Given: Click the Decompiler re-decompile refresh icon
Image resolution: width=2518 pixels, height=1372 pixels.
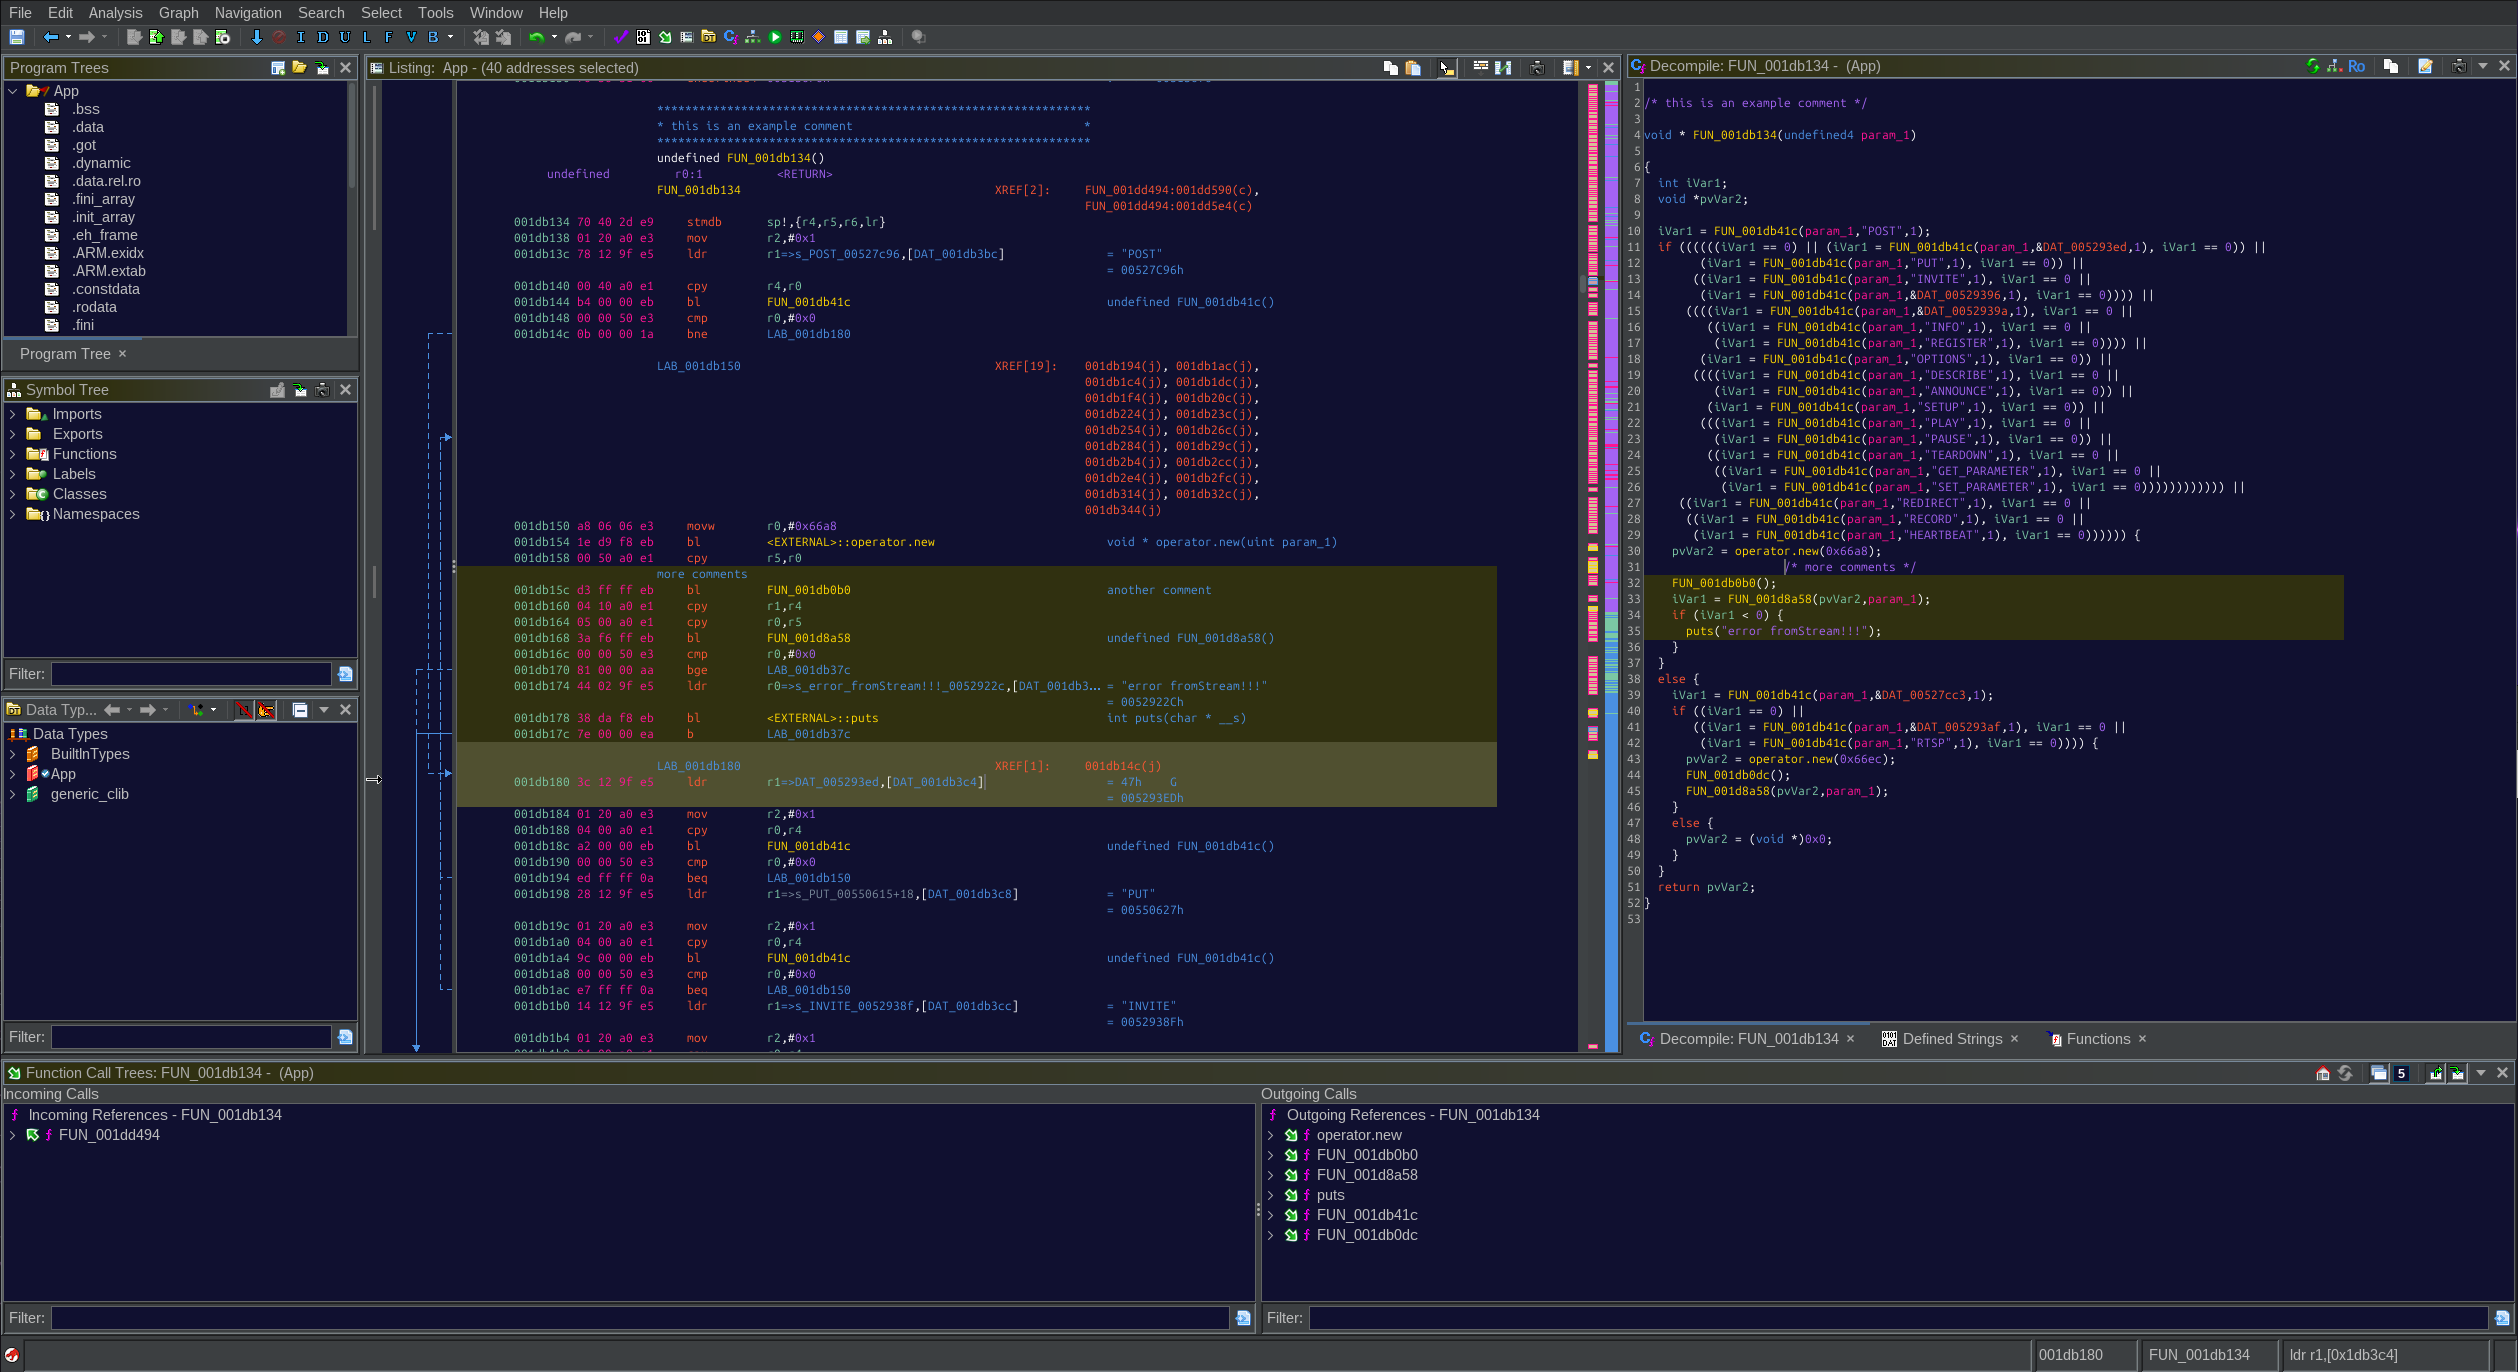Looking at the screenshot, I should pos(2313,66).
